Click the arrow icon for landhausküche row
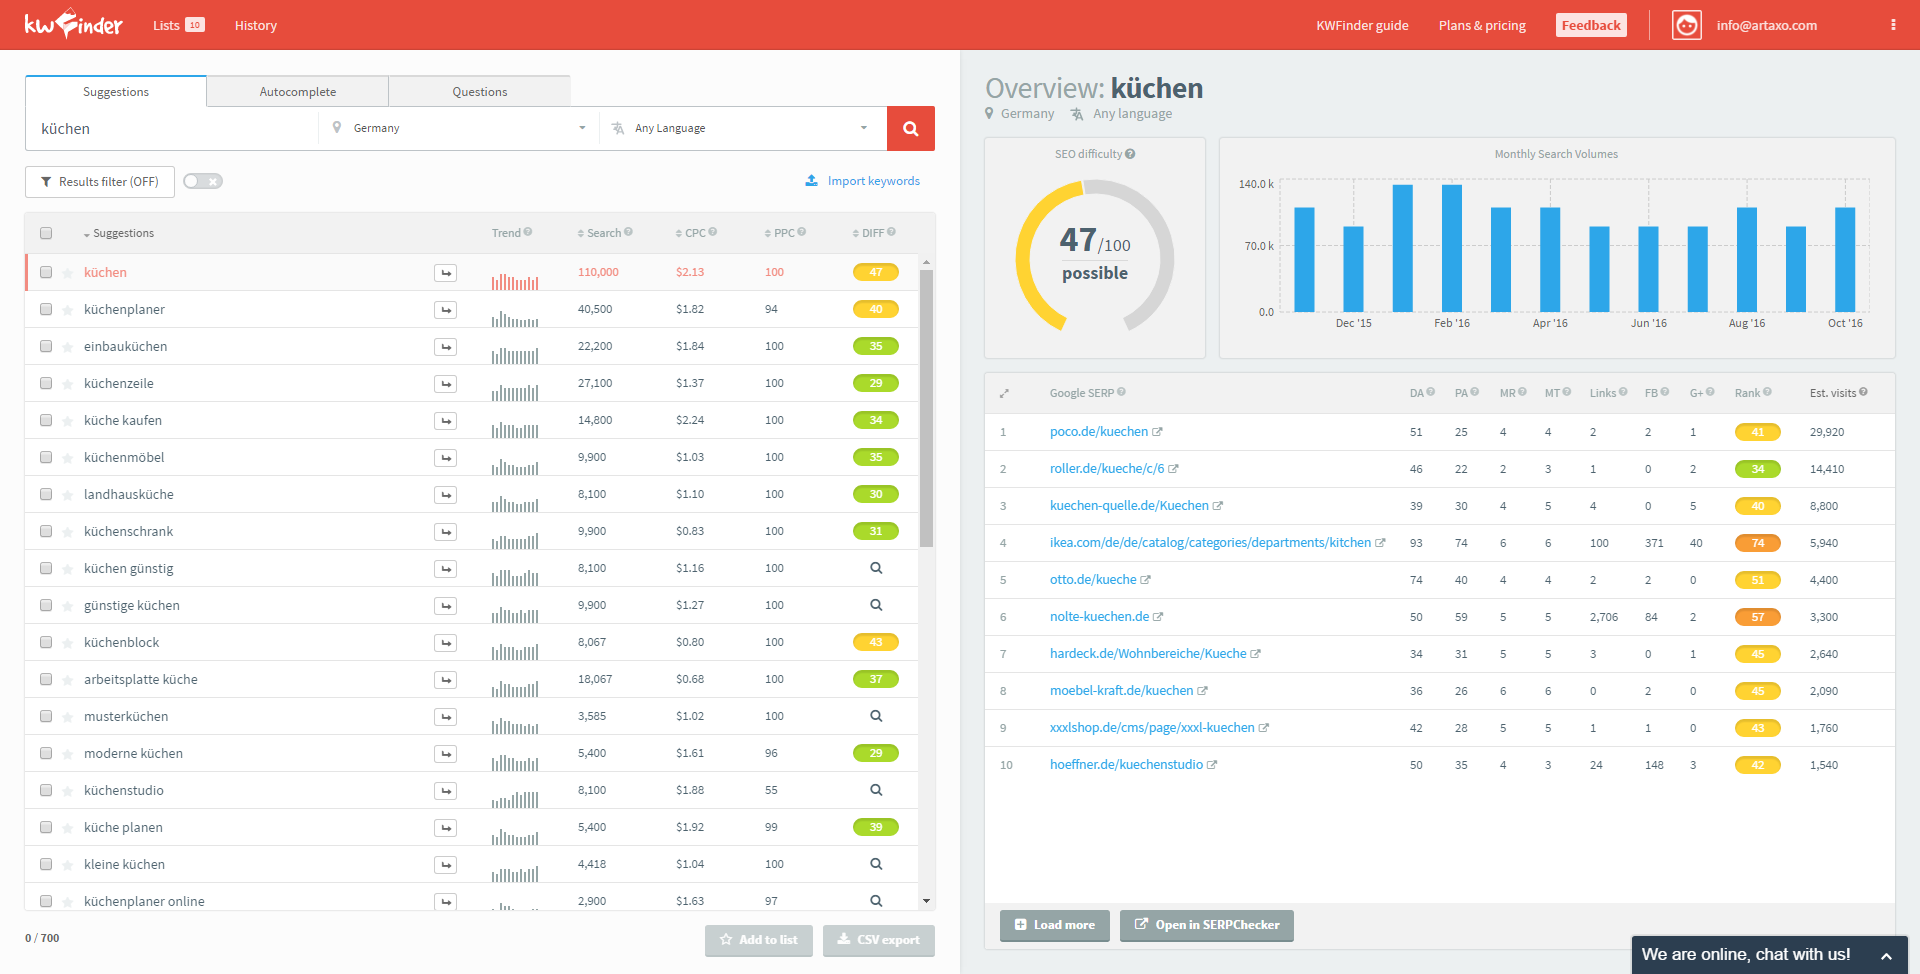The image size is (1920, 974). coord(445,495)
